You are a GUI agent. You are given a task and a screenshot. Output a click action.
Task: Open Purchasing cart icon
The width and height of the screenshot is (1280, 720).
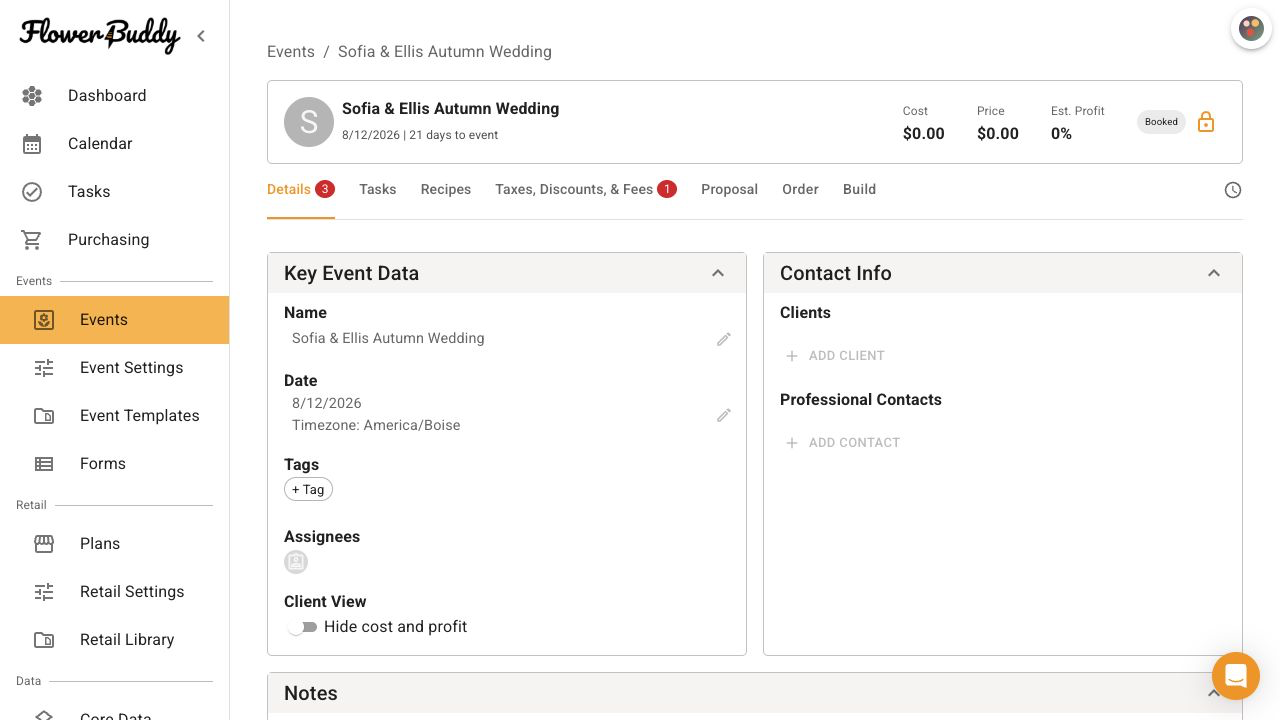32,240
